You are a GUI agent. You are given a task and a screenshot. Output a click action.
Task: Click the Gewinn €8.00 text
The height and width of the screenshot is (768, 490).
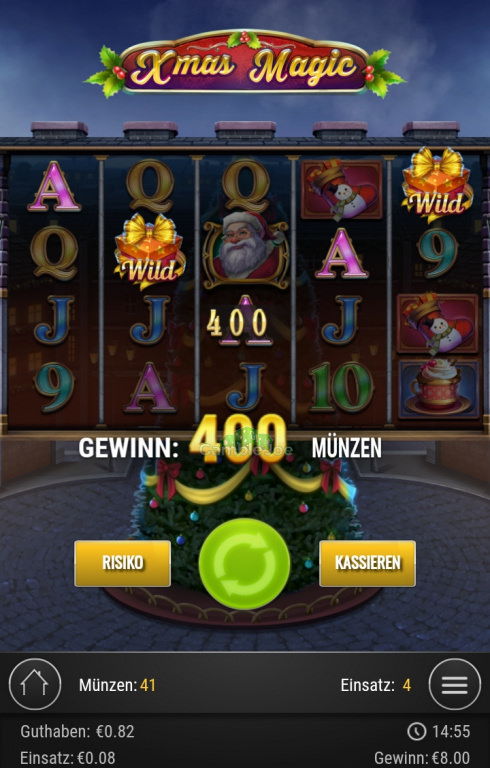click(422, 758)
